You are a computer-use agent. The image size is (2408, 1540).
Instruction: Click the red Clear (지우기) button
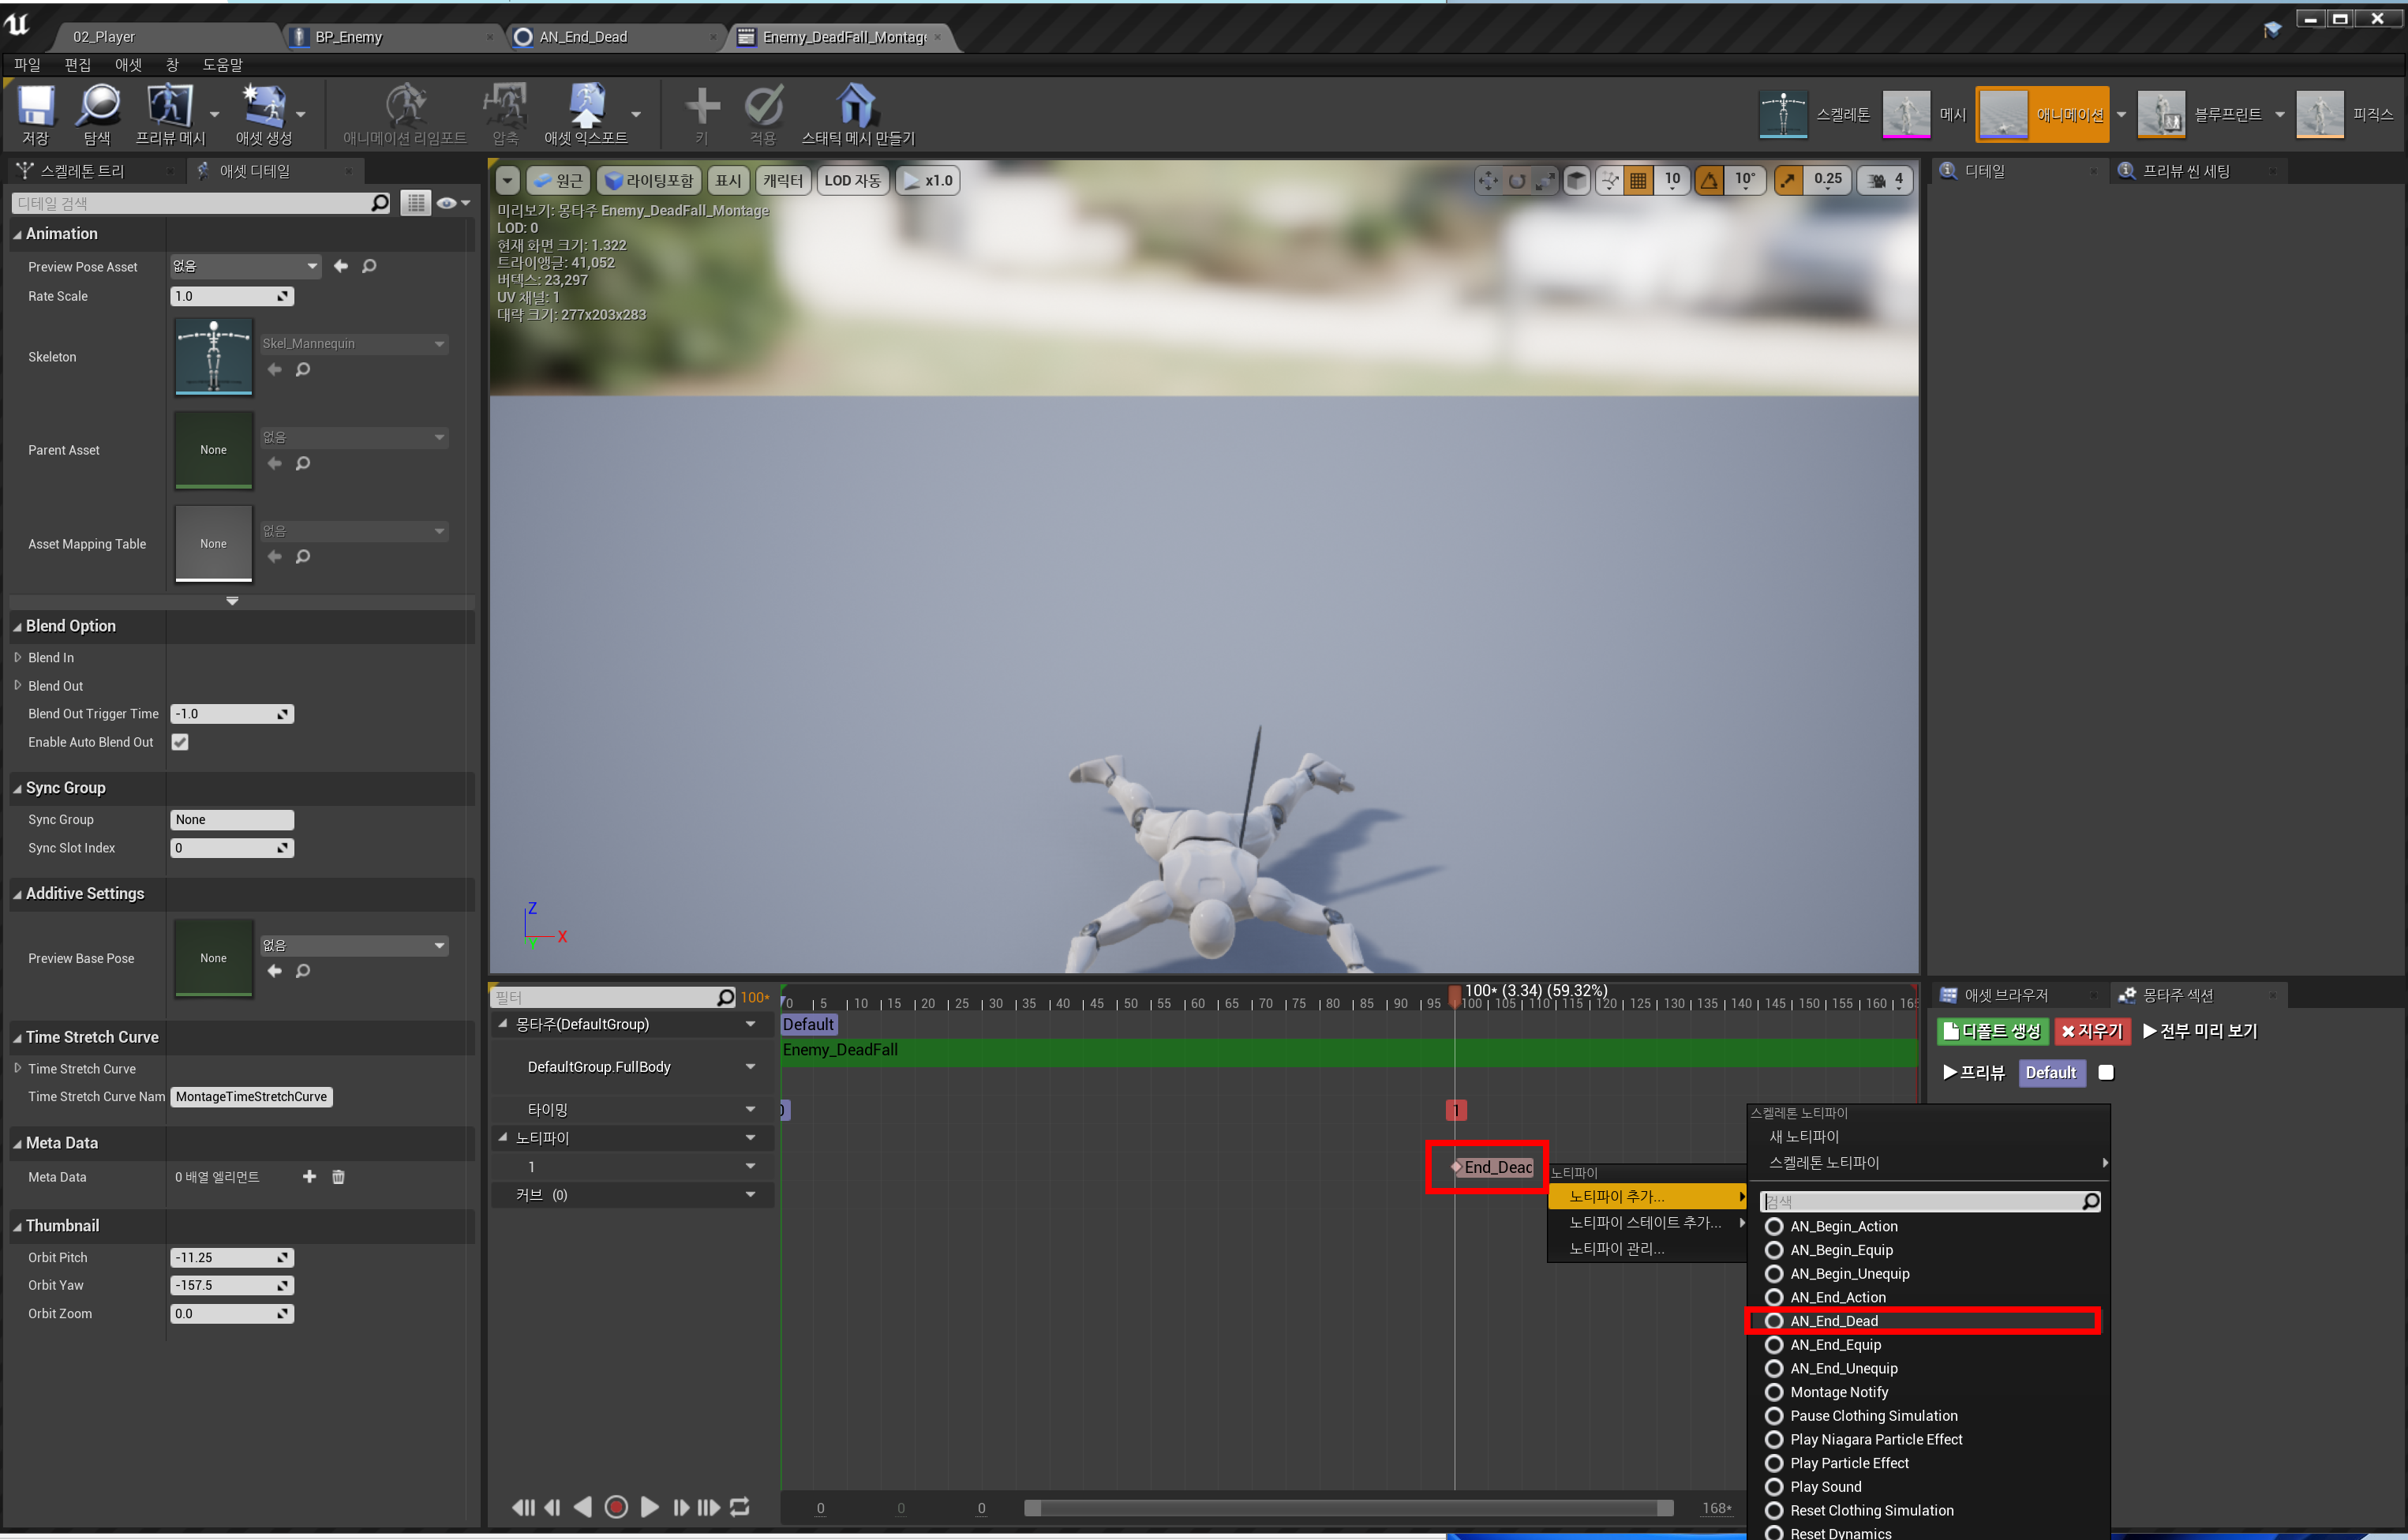point(2092,1031)
